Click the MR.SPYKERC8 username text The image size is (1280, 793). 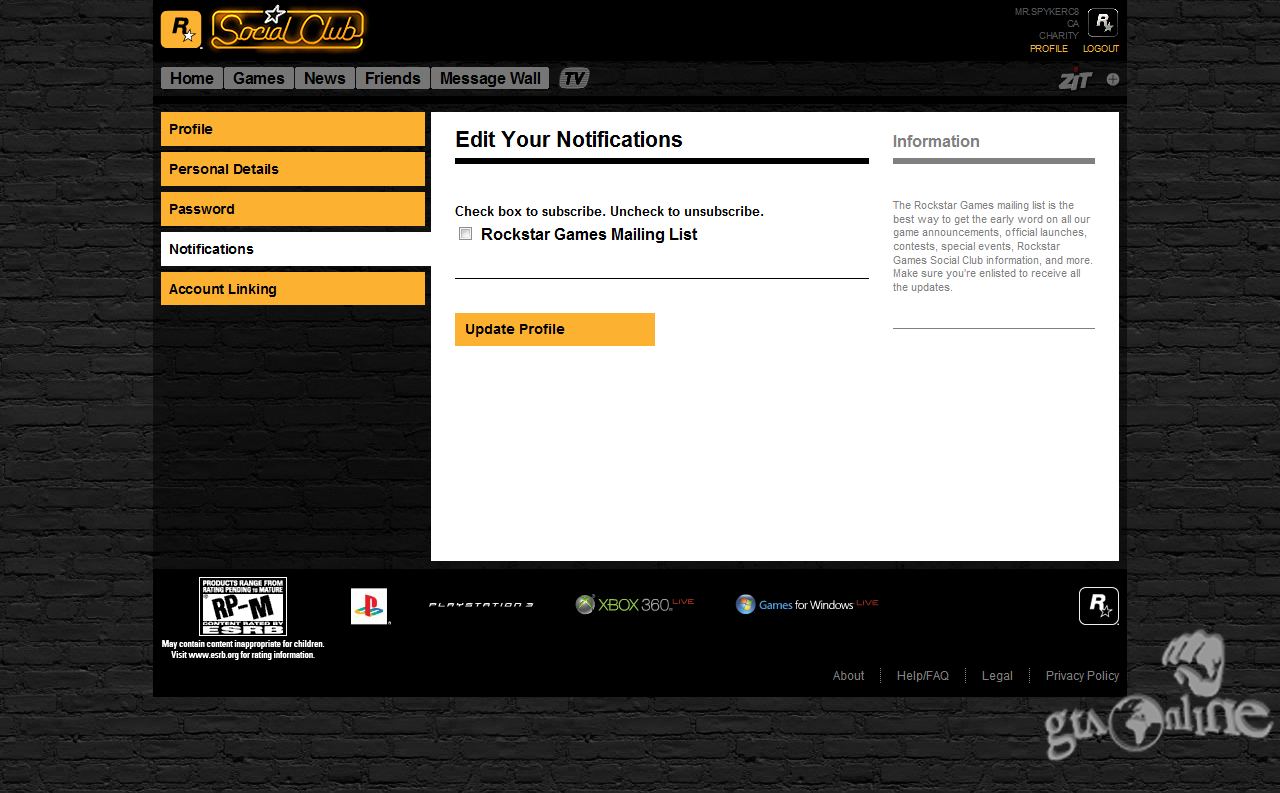(1047, 12)
